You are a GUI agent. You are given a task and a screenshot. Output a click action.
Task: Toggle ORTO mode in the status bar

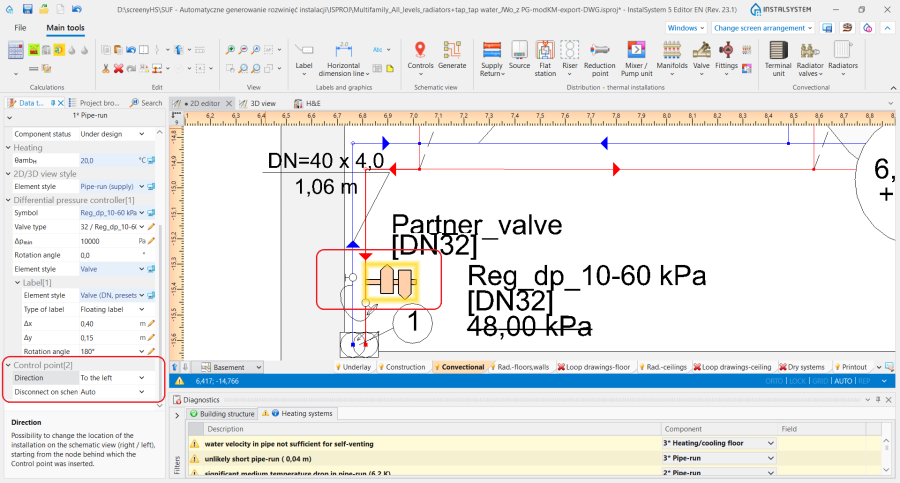pyautogui.click(x=774, y=381)
